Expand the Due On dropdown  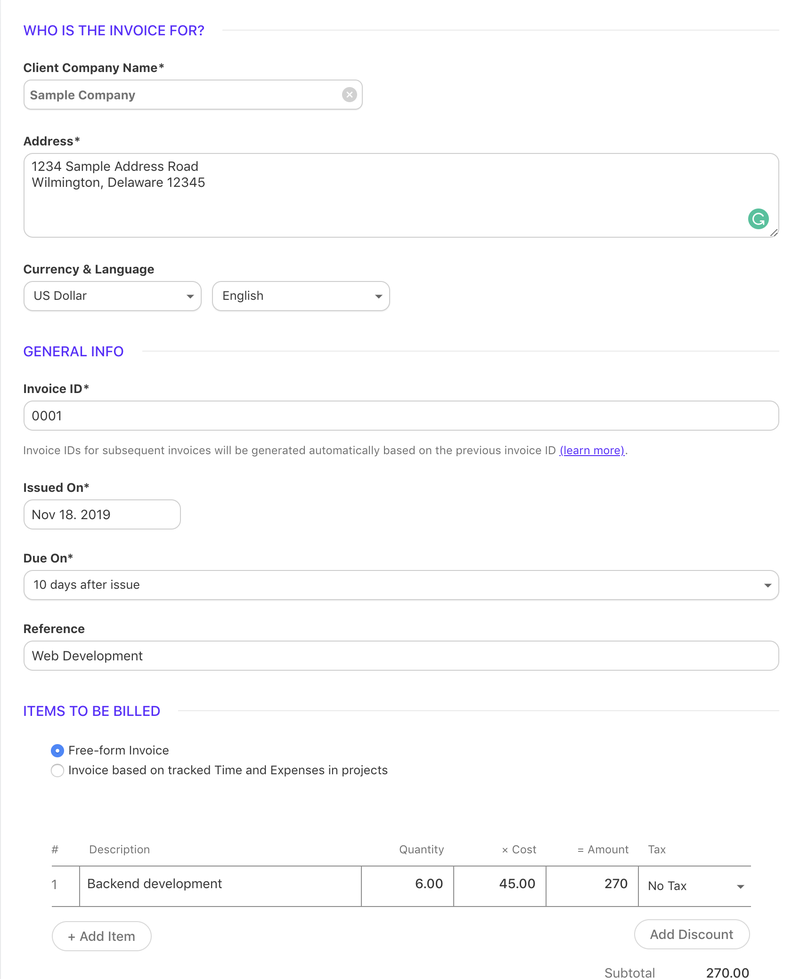point(401,585)
